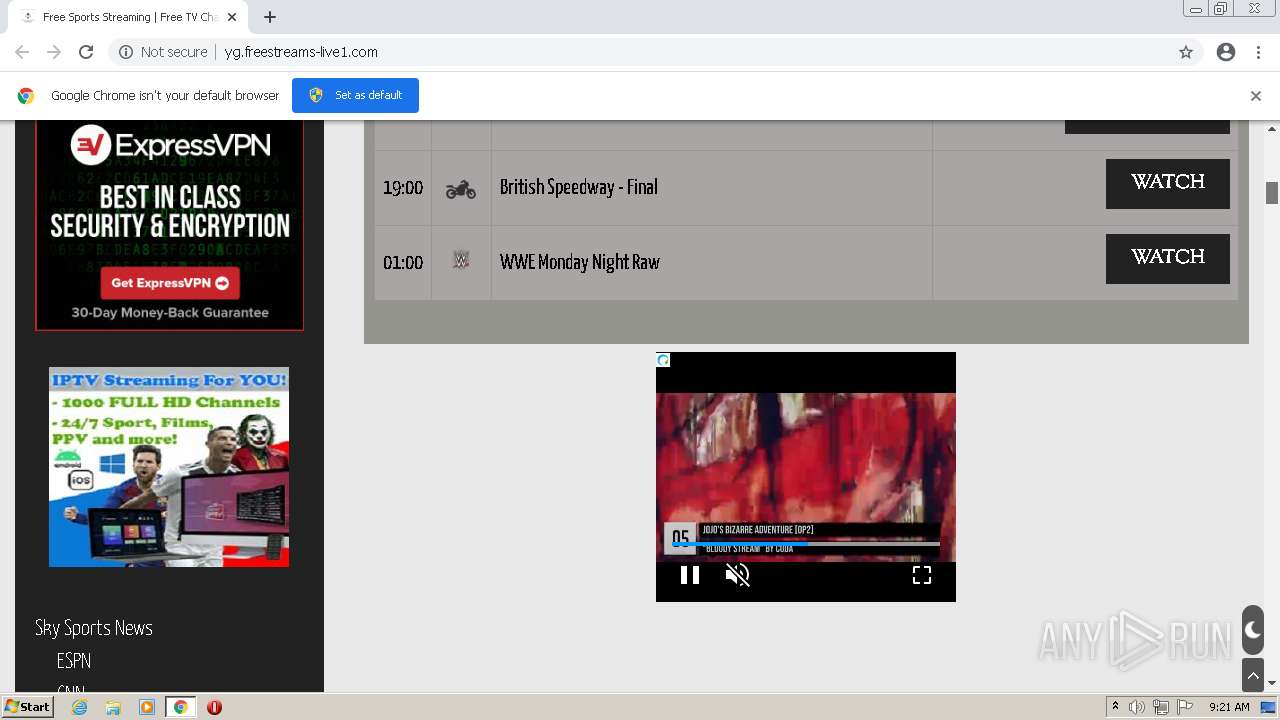Click the 01:00 time cell
The width and height of the screenshot is (1280, 720).
click(403, 263)
